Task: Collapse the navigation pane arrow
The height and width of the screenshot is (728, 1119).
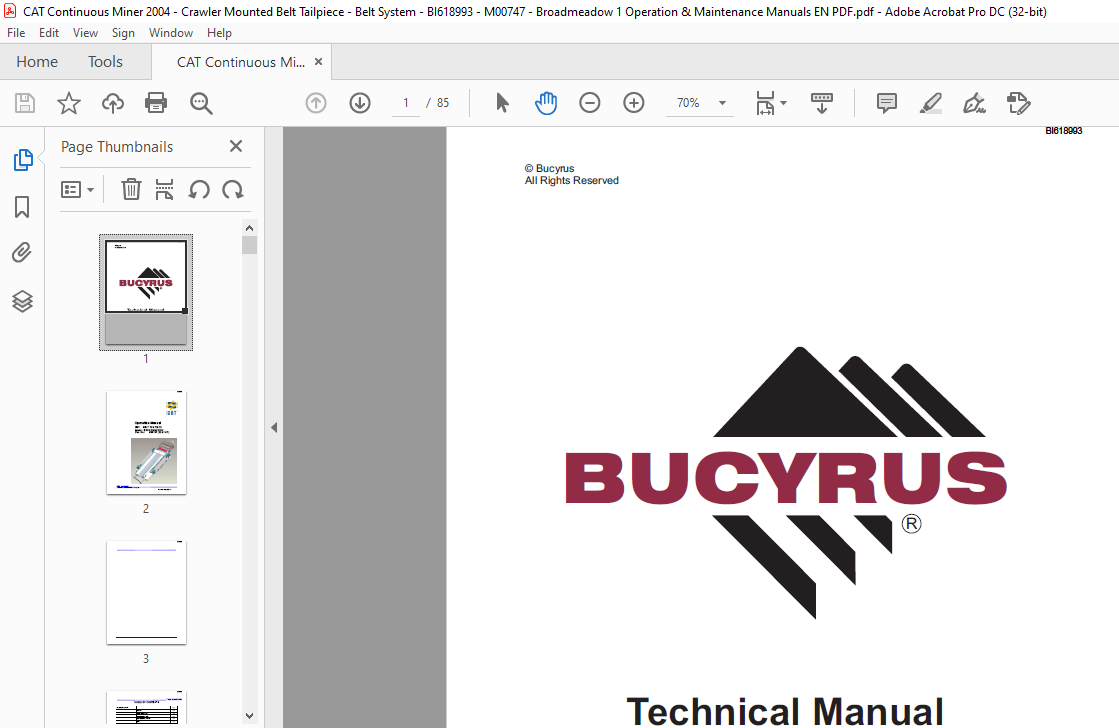Action: pyautogui.click(x=274, y=428)
